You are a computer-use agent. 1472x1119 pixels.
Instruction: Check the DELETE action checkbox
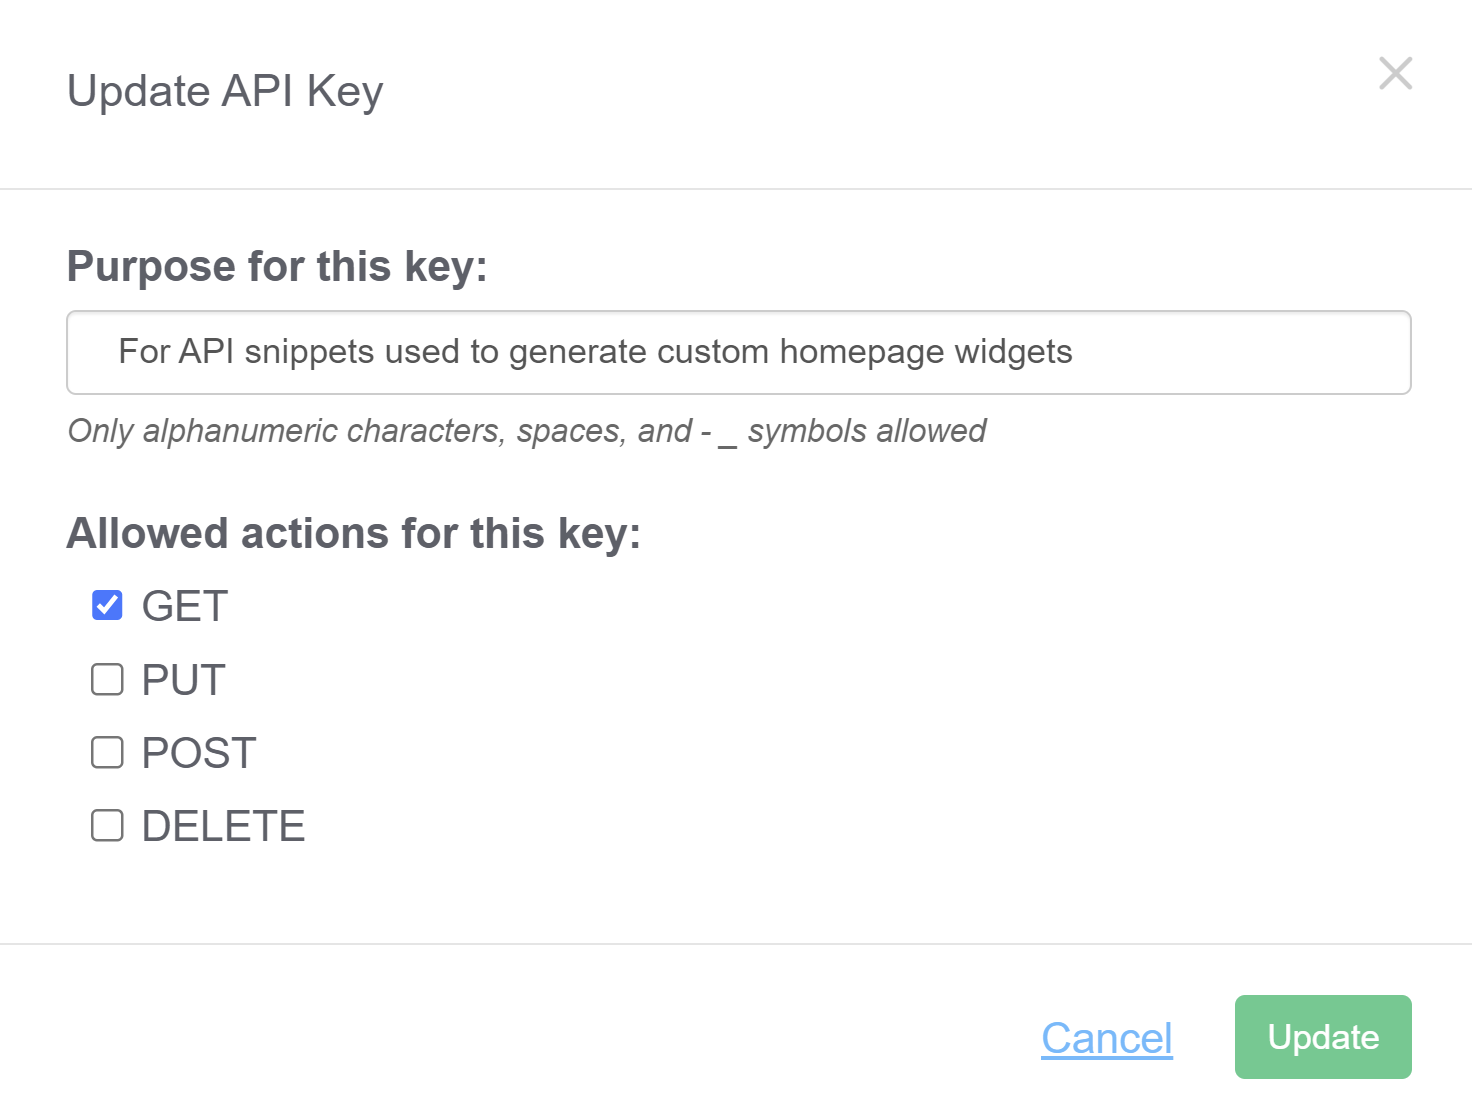click(x=107, y=825)
